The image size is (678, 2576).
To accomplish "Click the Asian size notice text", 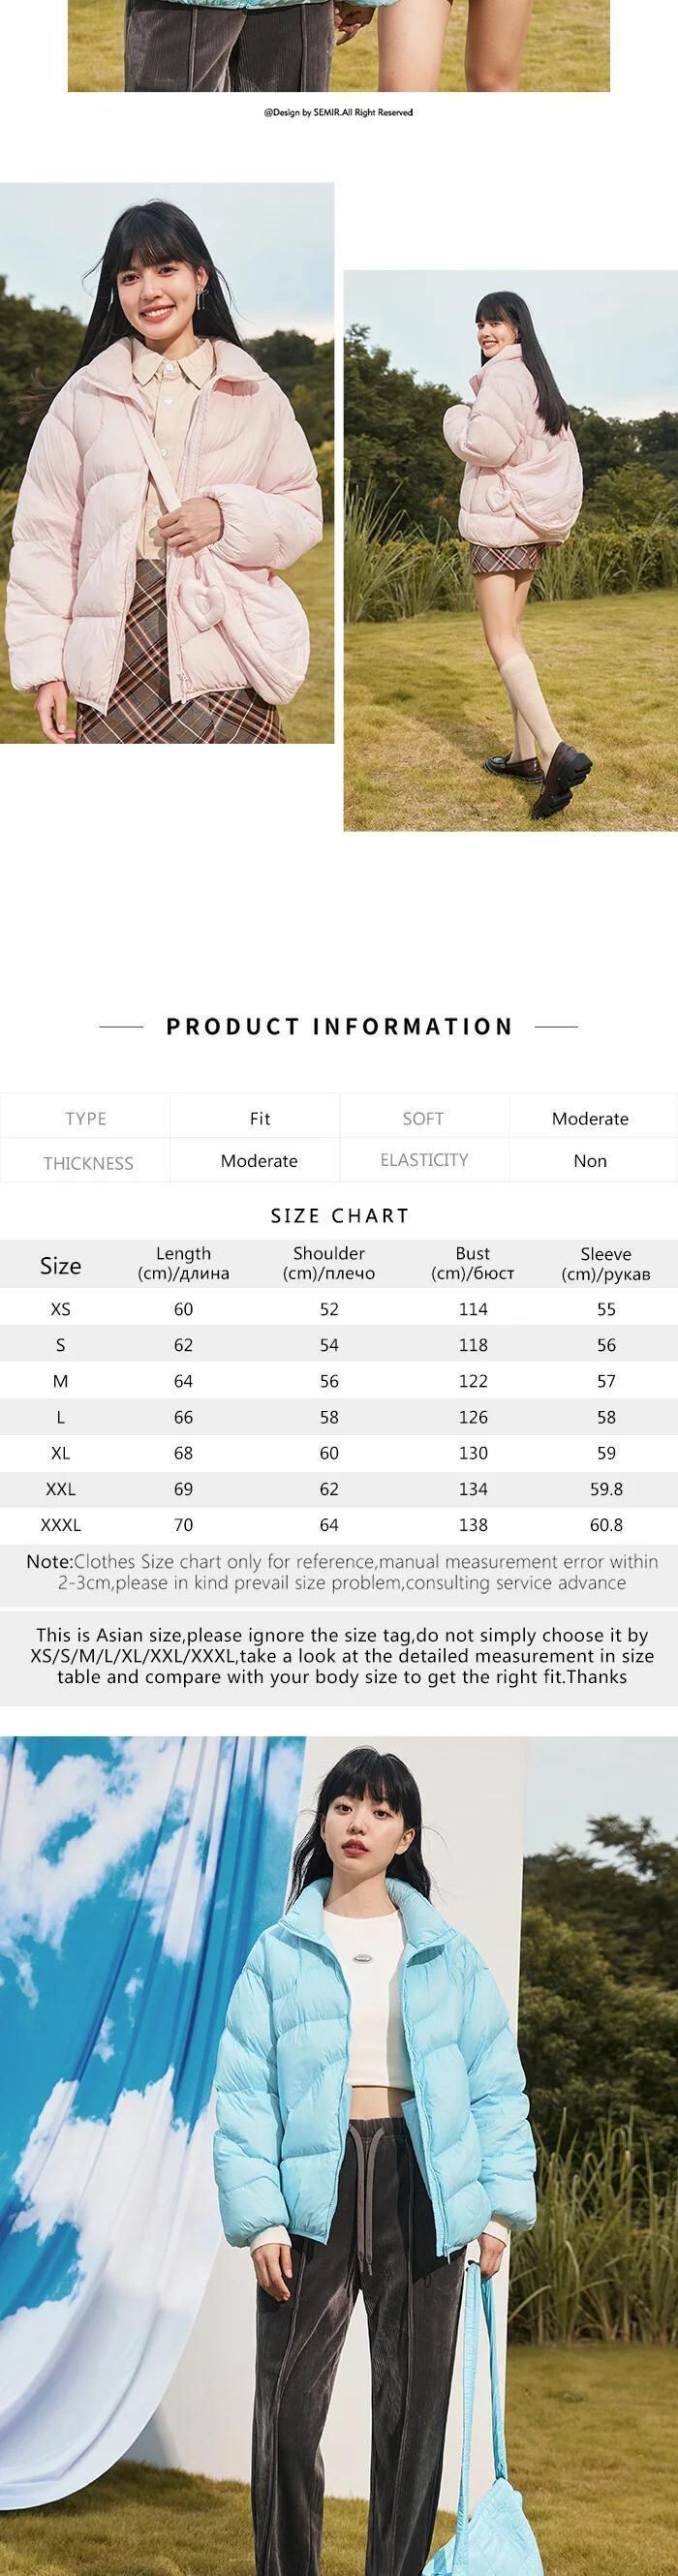I will [341, 1656].
